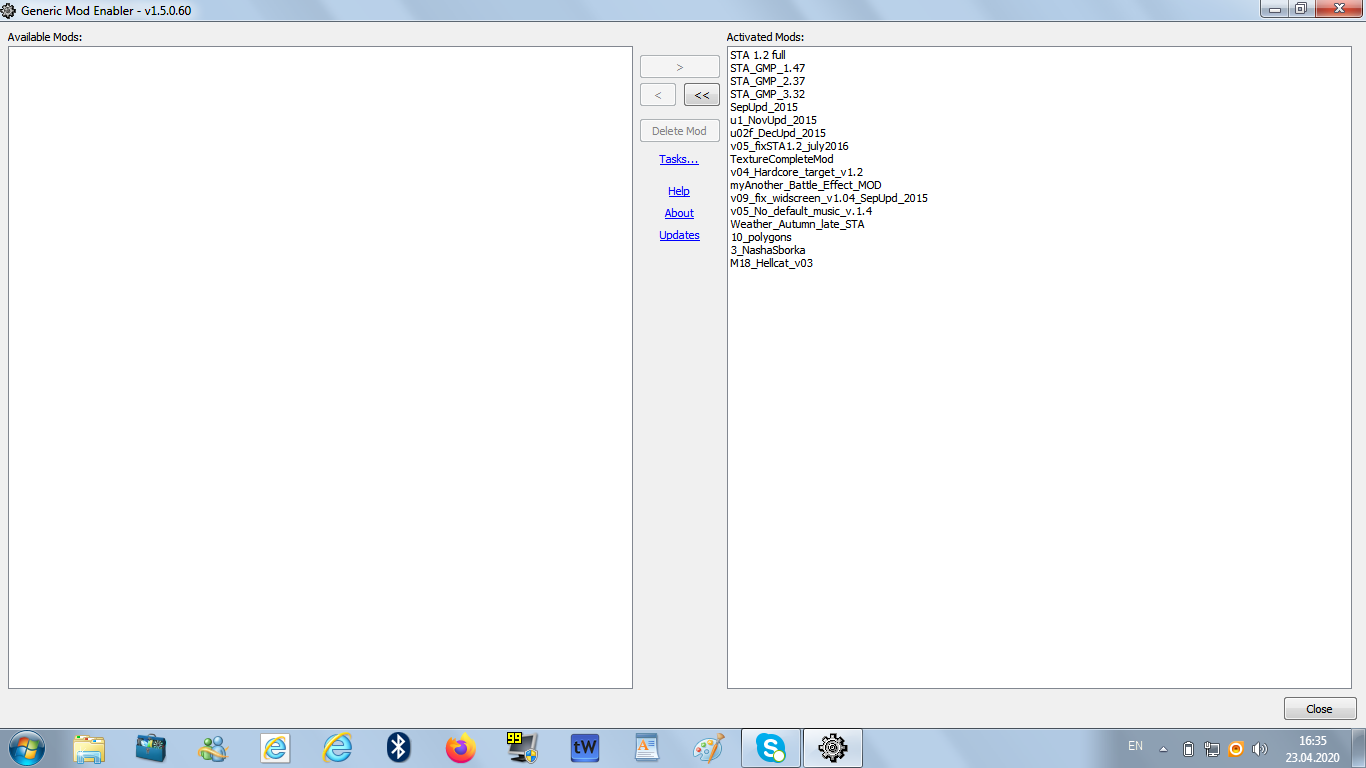1366x768 pixels.
Task: Open the Tasks... link
Action: (679, 159)
